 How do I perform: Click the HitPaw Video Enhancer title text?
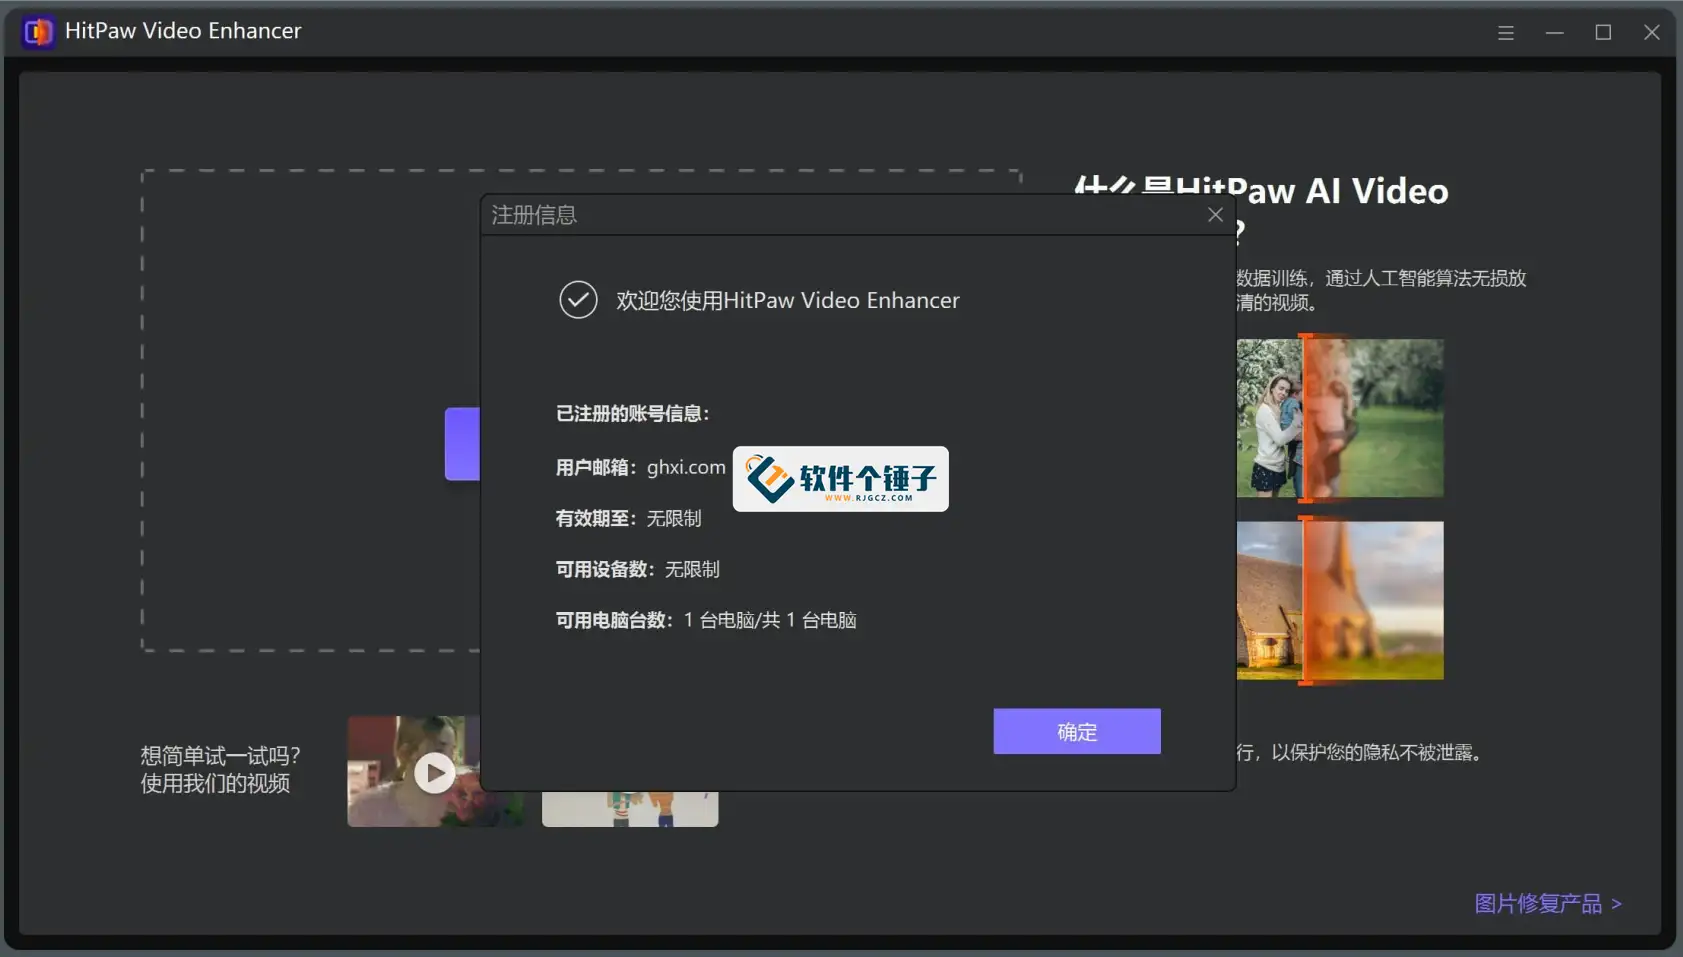coord(183,30)
